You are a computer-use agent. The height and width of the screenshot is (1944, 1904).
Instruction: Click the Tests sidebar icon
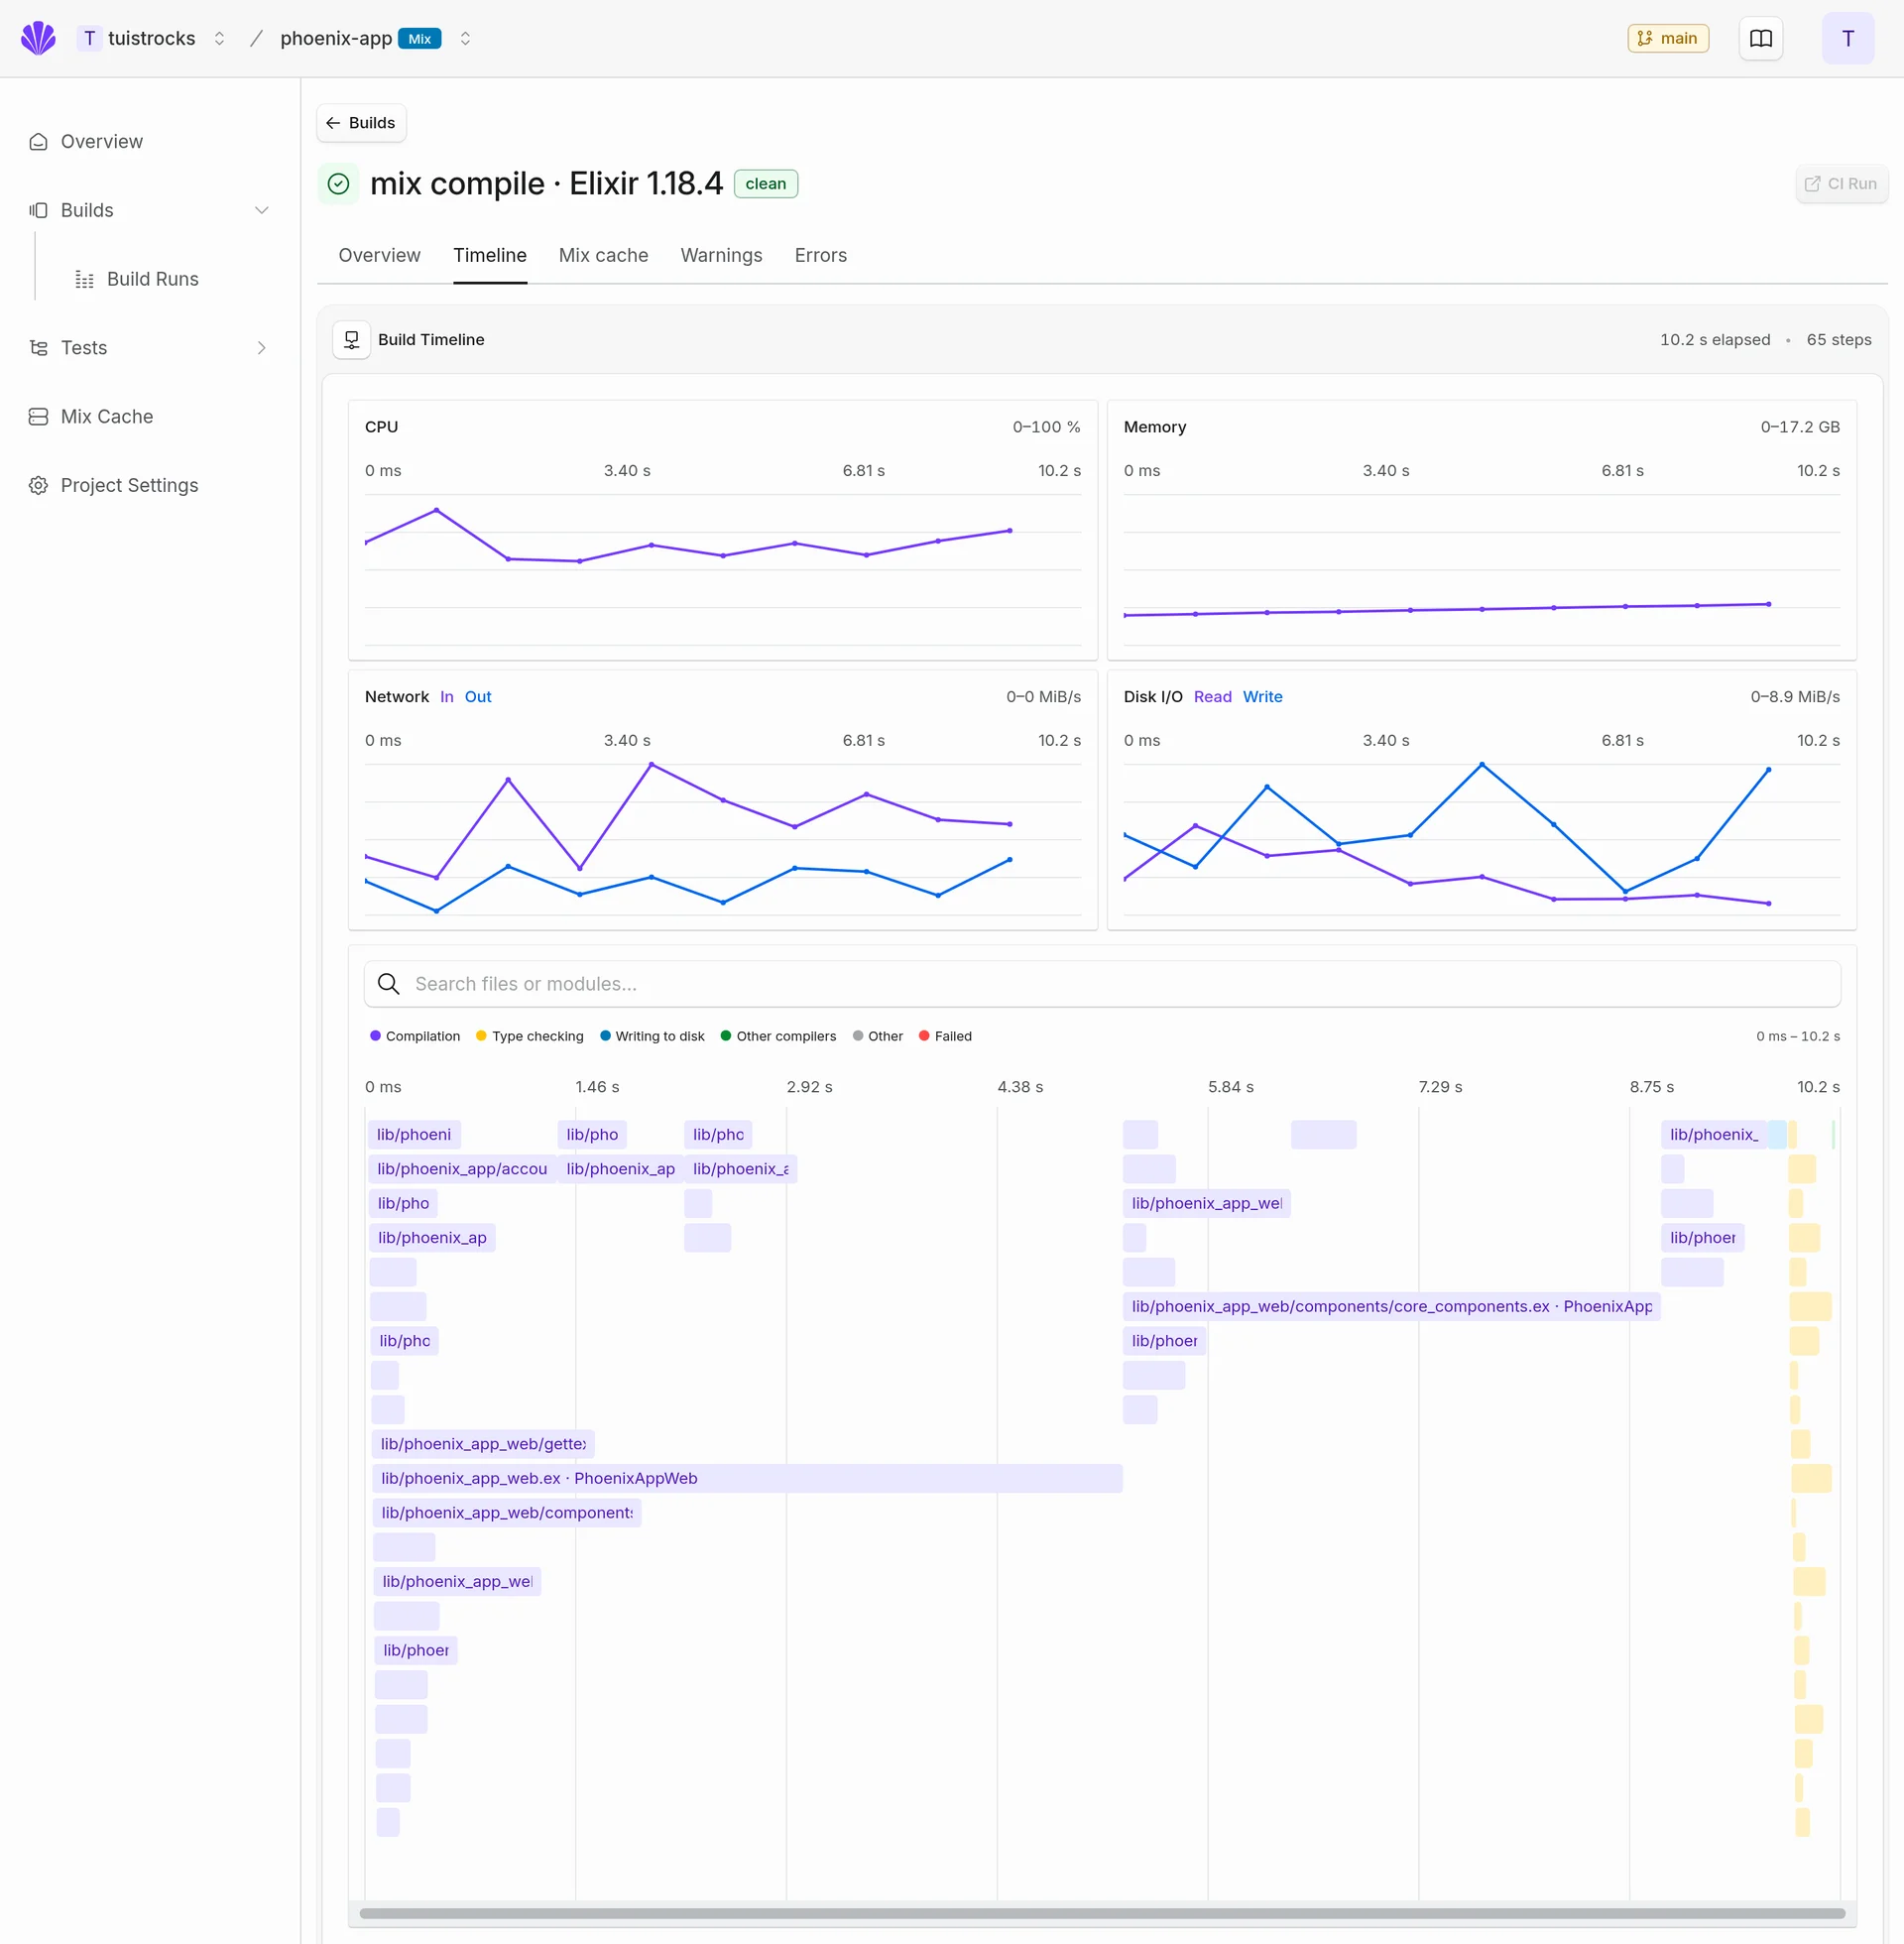pos(38,348)
